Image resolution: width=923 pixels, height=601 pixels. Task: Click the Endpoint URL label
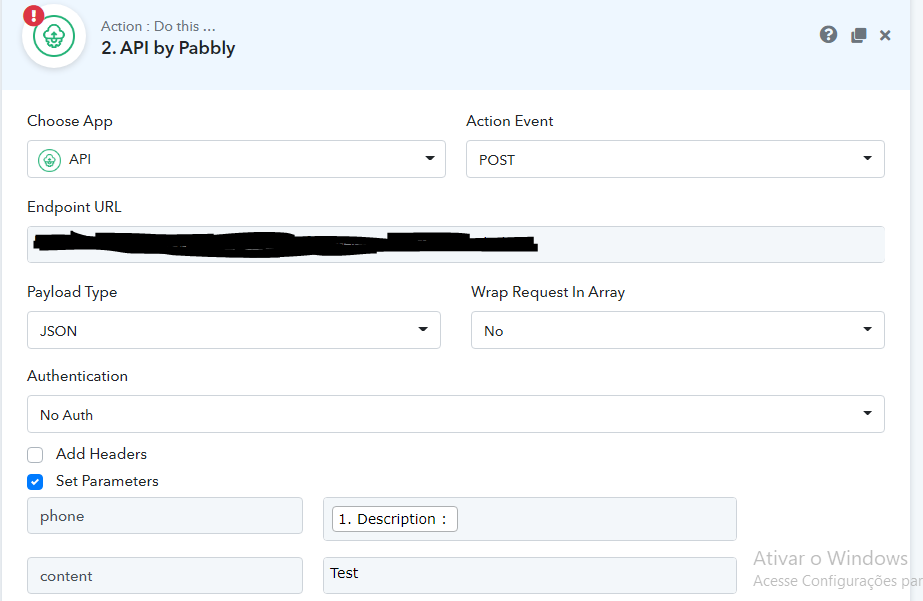[x=74, y=207]
